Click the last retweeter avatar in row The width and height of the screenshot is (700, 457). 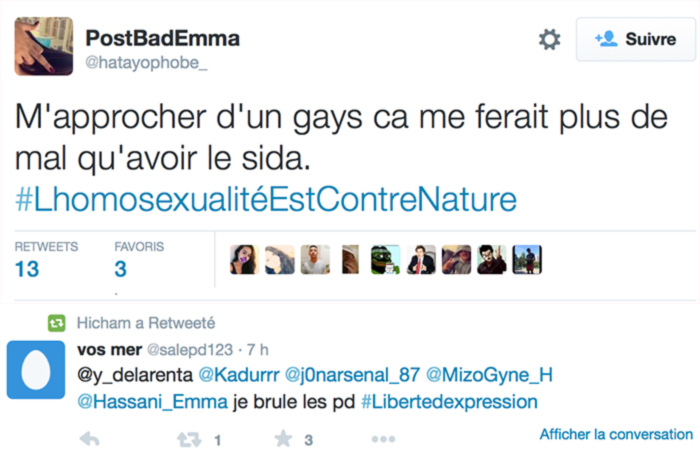point(527,259)
